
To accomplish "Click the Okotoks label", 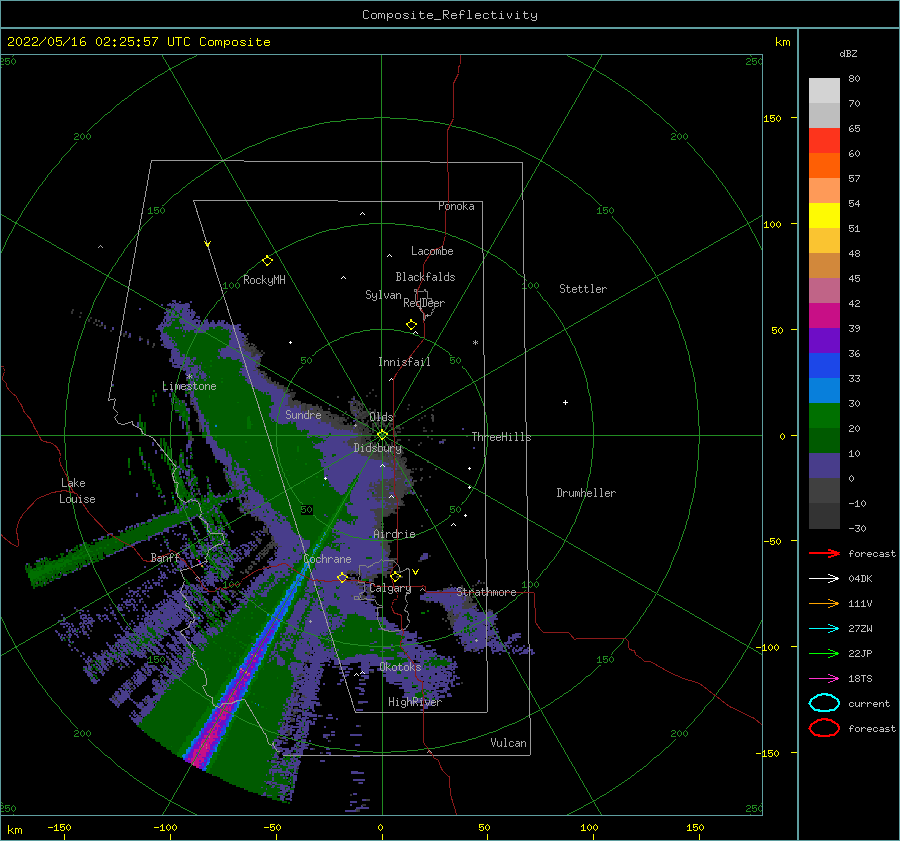I will [400, 667].
